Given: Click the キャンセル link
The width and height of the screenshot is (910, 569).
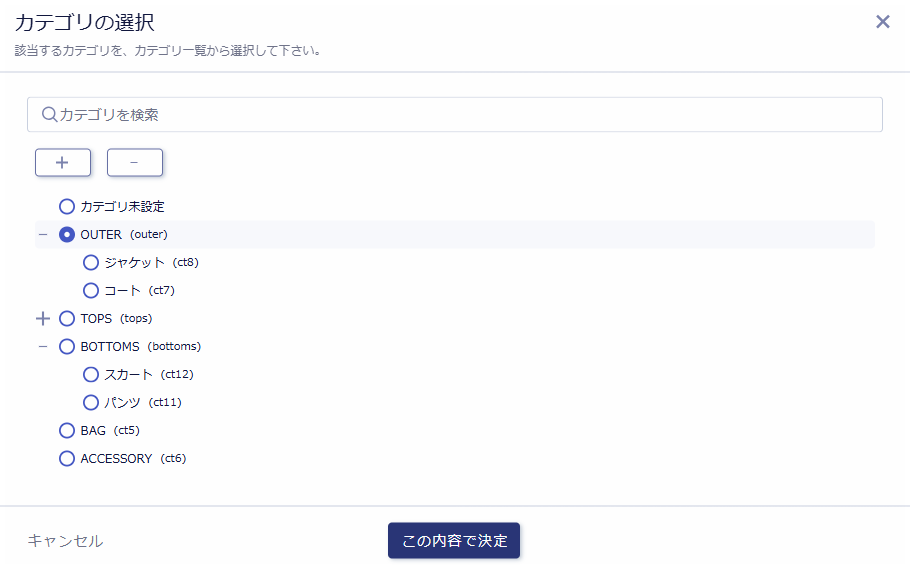Looking at the screenshot, I should tap(65, 541).
